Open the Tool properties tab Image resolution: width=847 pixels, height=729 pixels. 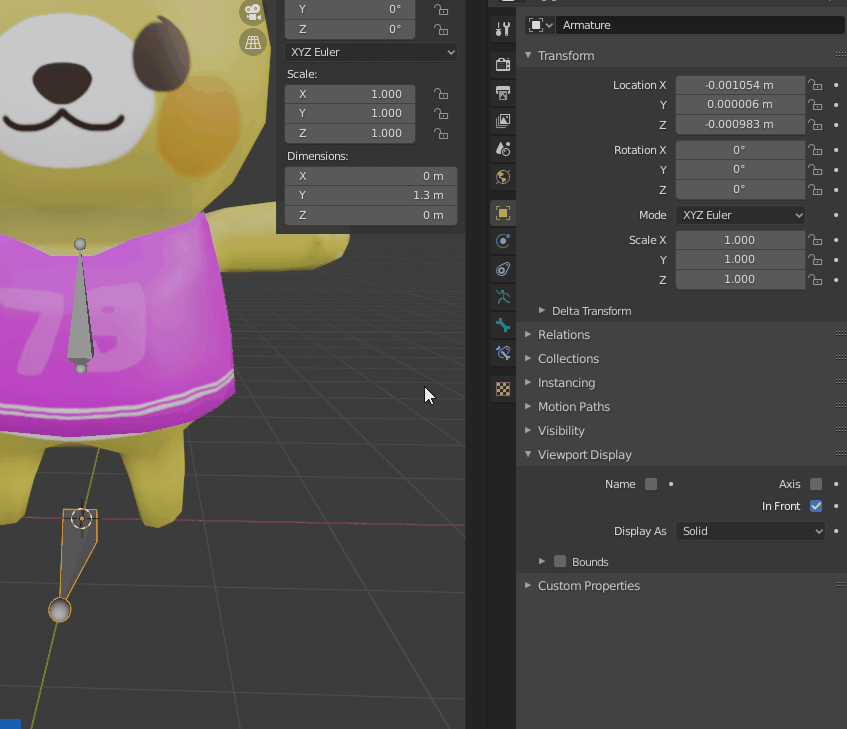(503, 29)
